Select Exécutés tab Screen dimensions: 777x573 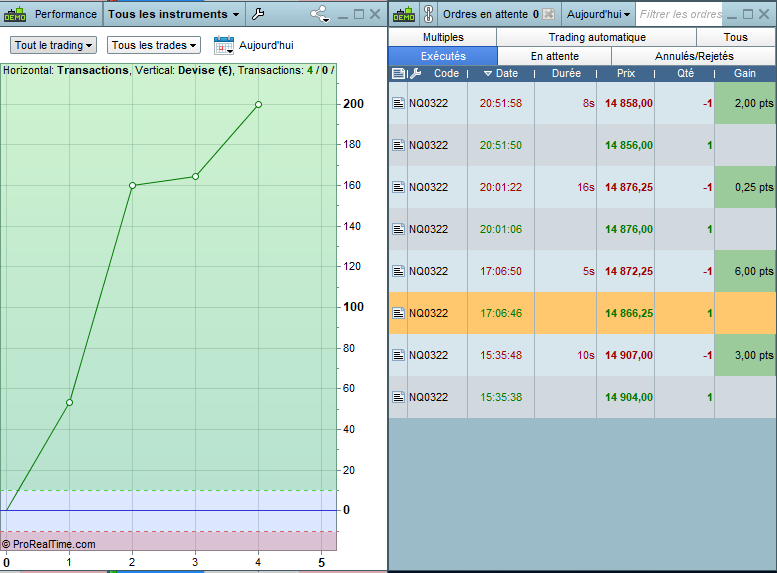click(443, 56)
